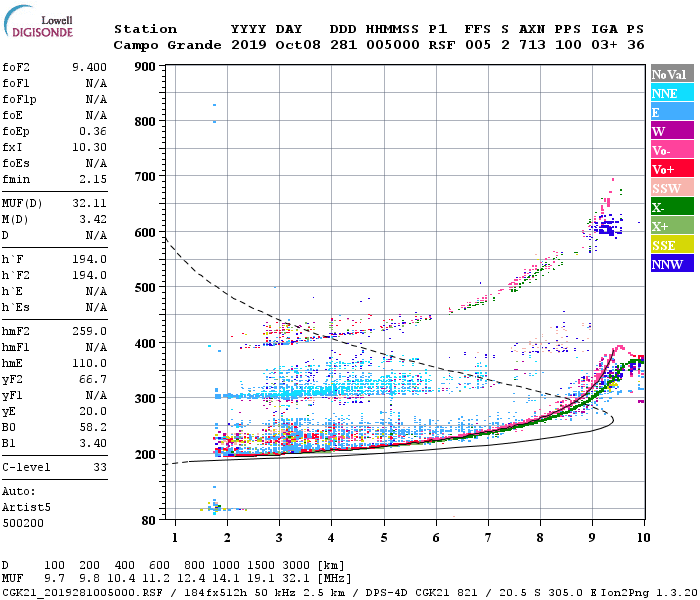Select the NNW legend swatch
The image size is (700, 600).
(x=672, y=263)
